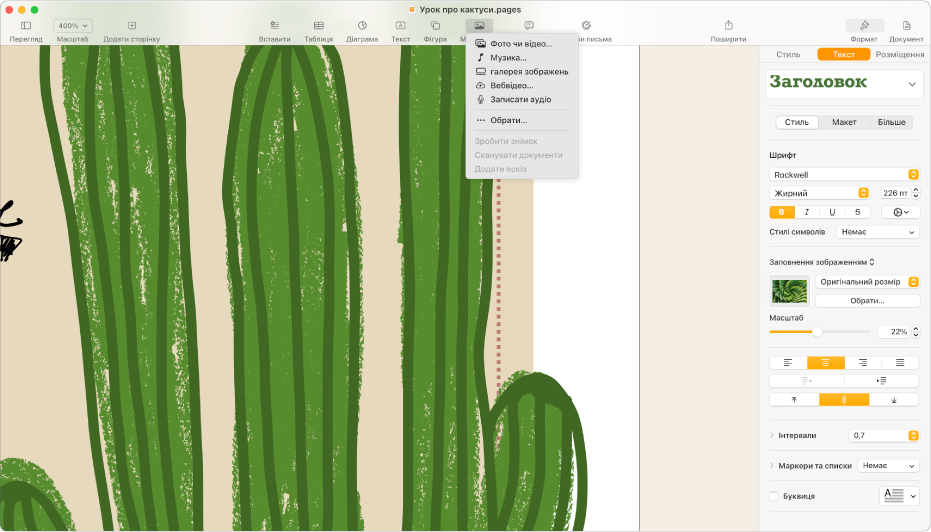931x532 pixels.
Task: Click the Table (Таблиця) toolbar icon
Action: point(319,26)
